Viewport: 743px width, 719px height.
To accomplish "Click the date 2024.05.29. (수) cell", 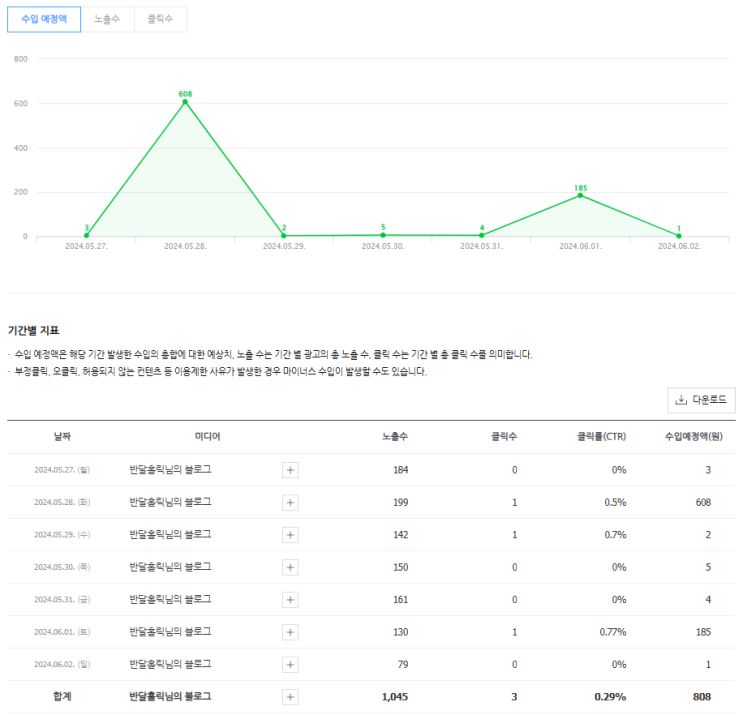I will tap(62, 535).
